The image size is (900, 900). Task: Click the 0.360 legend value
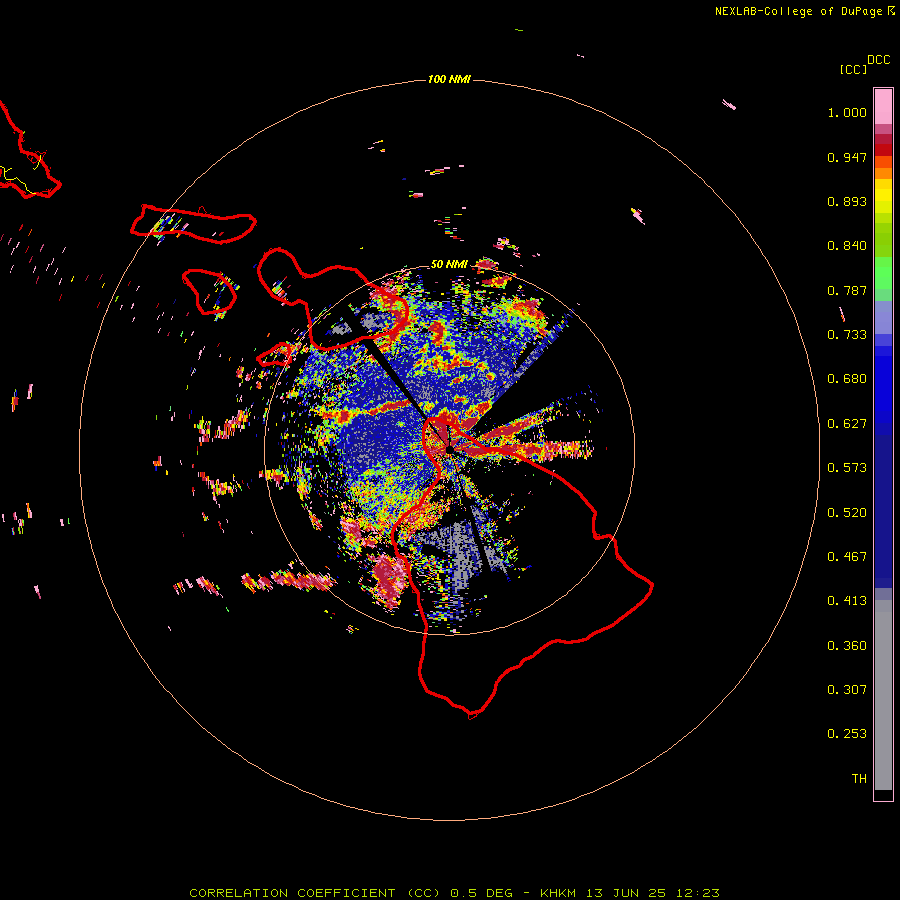coord(847,646)
